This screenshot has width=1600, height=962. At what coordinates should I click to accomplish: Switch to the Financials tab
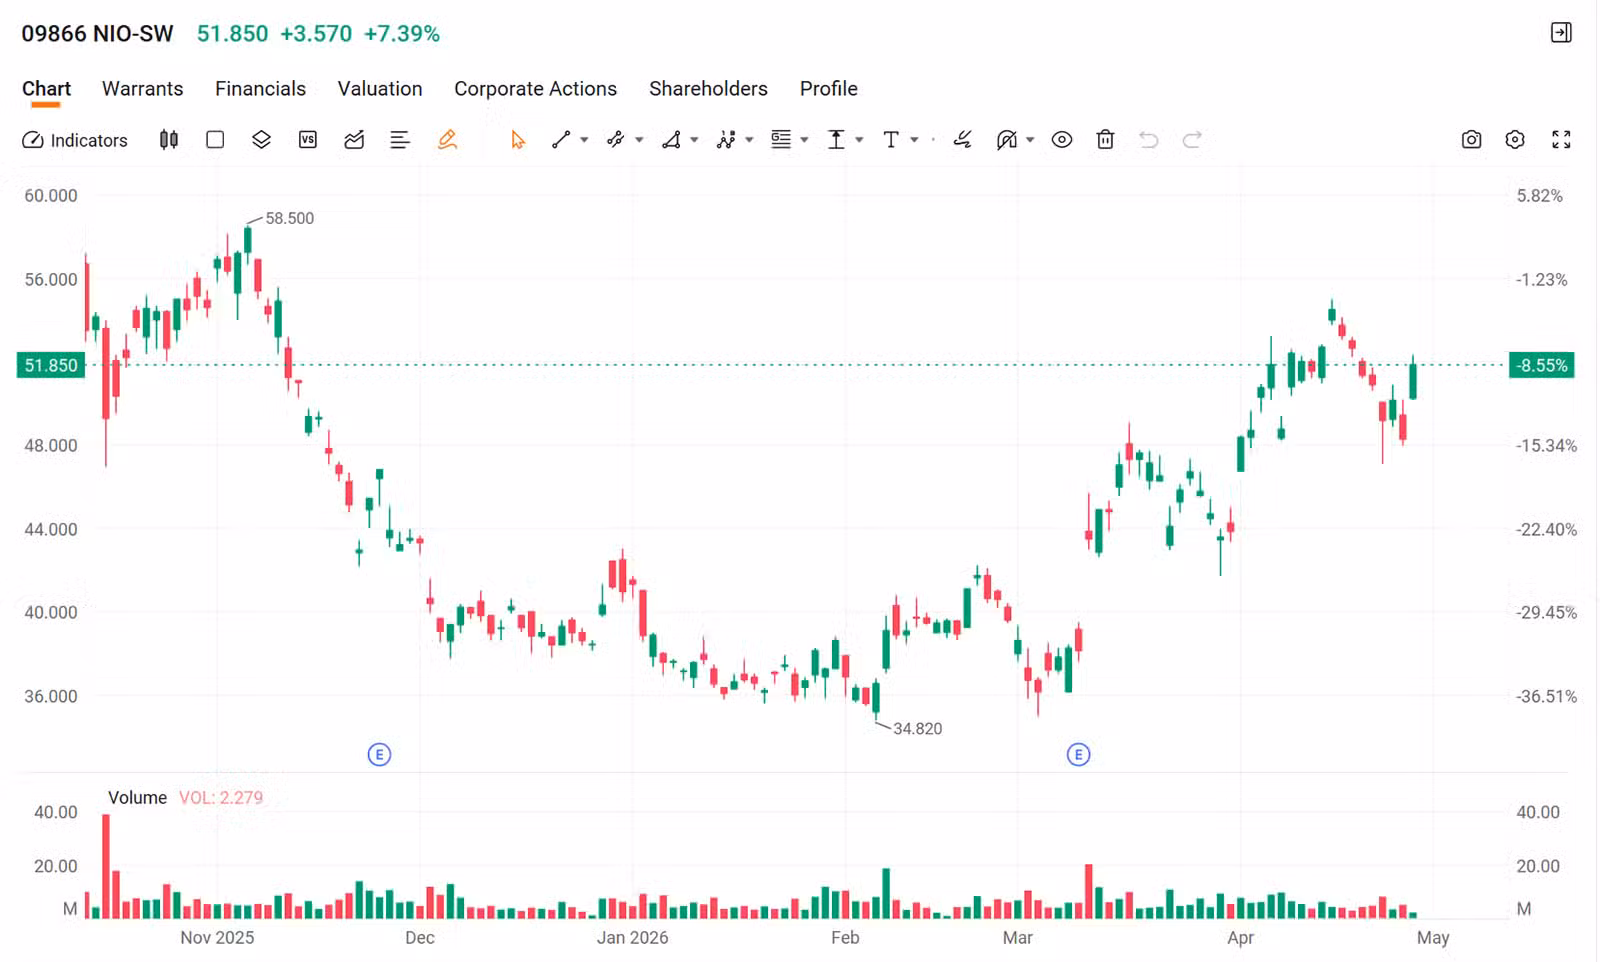tap(260, 89)
